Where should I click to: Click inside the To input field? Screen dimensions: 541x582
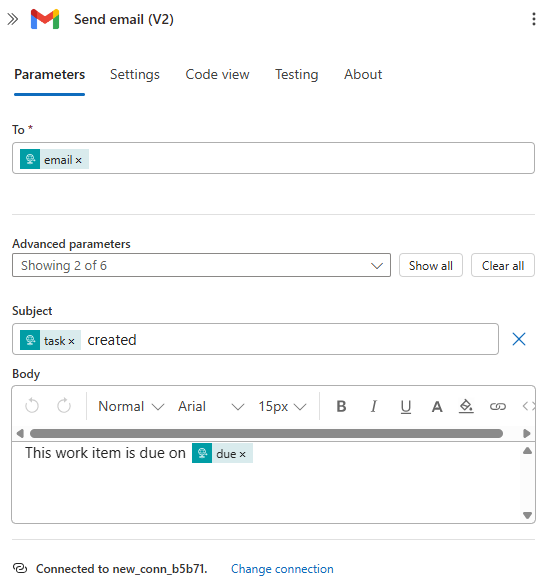tap(273, 158)
